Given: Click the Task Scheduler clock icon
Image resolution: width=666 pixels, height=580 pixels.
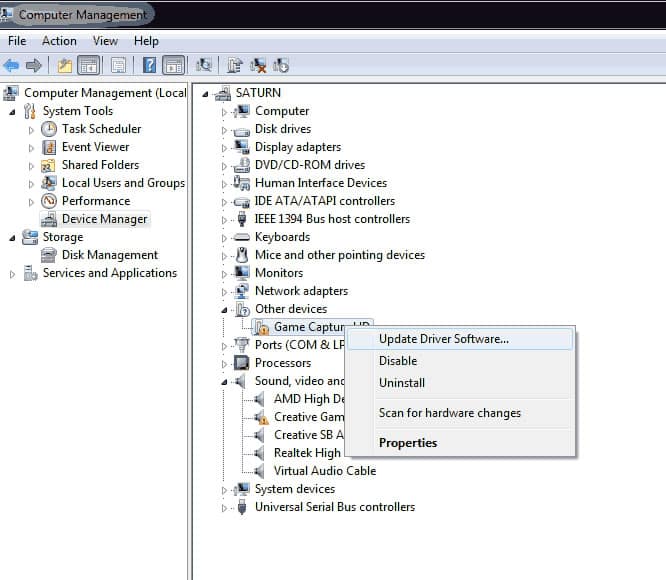Looking at the screenshot, I should click(x=49, y=129).
